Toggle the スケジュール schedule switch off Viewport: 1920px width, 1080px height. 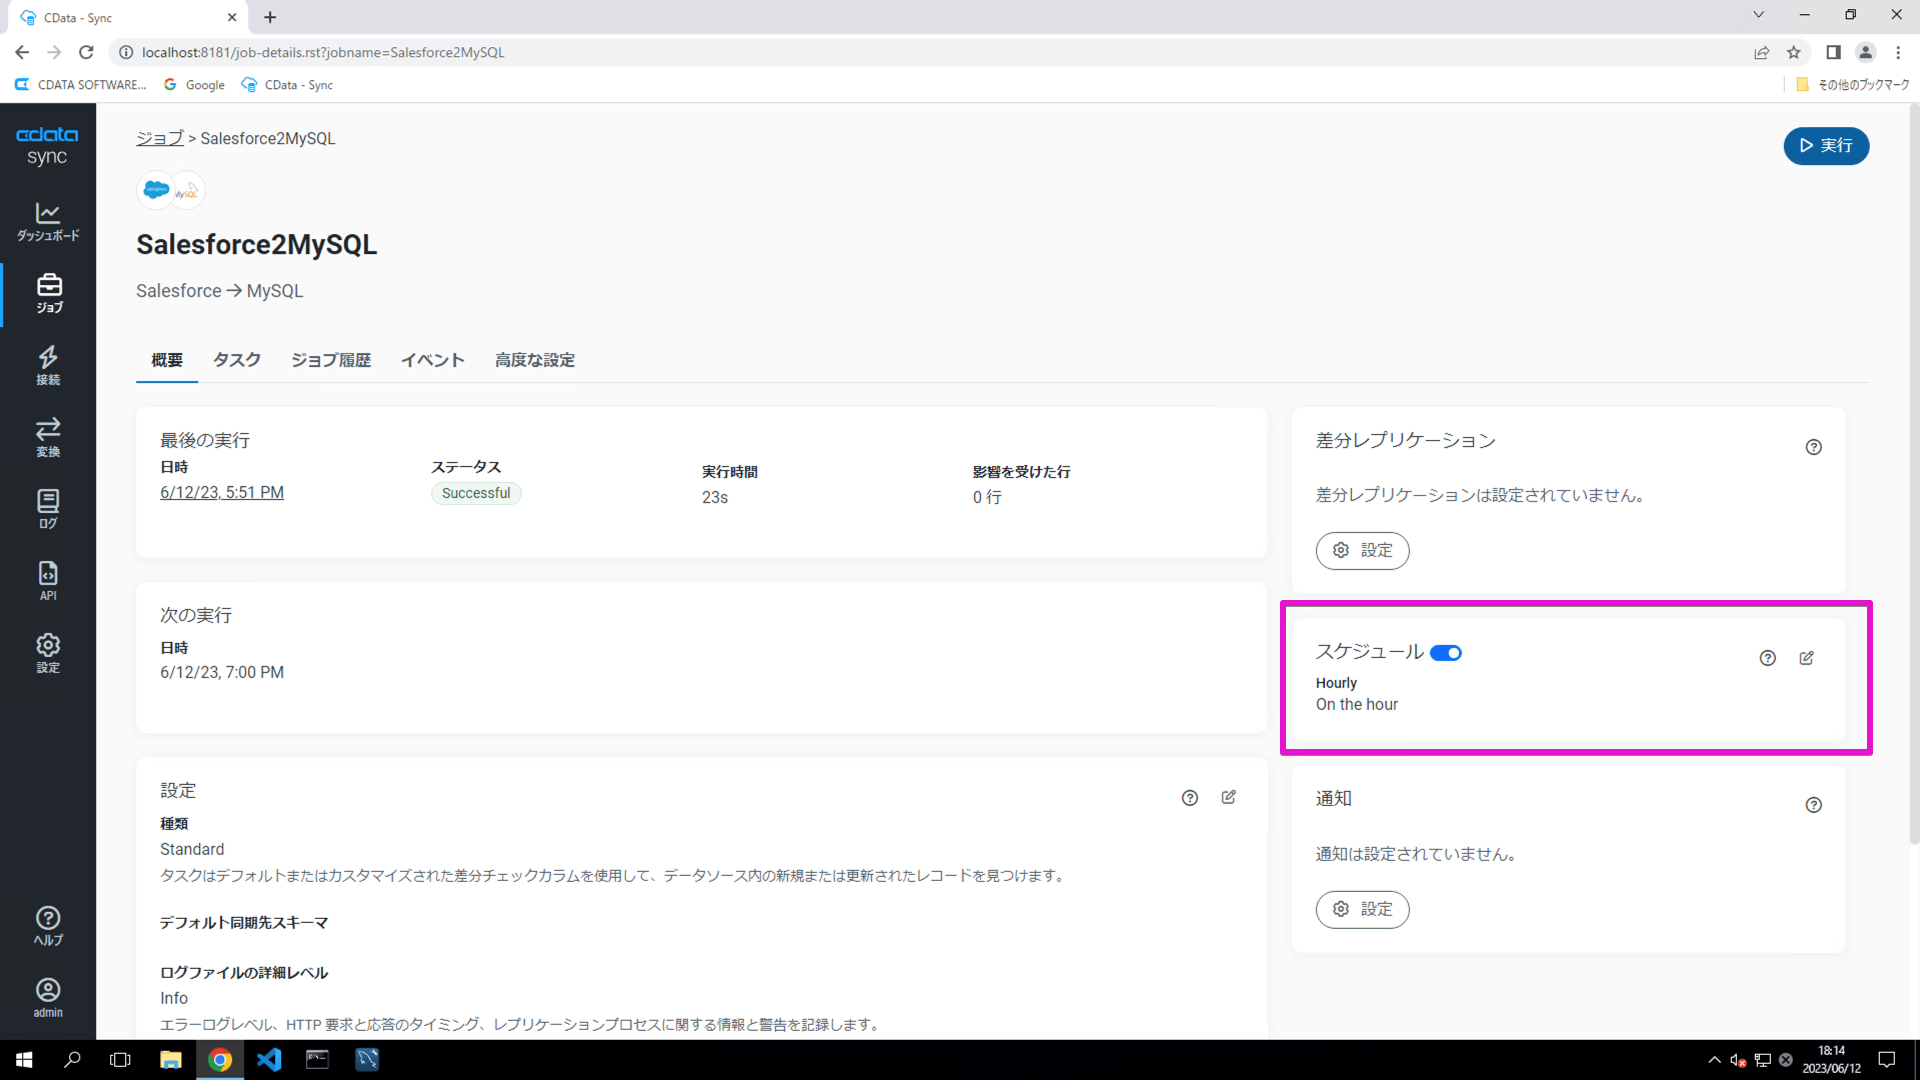point(1446,653)
